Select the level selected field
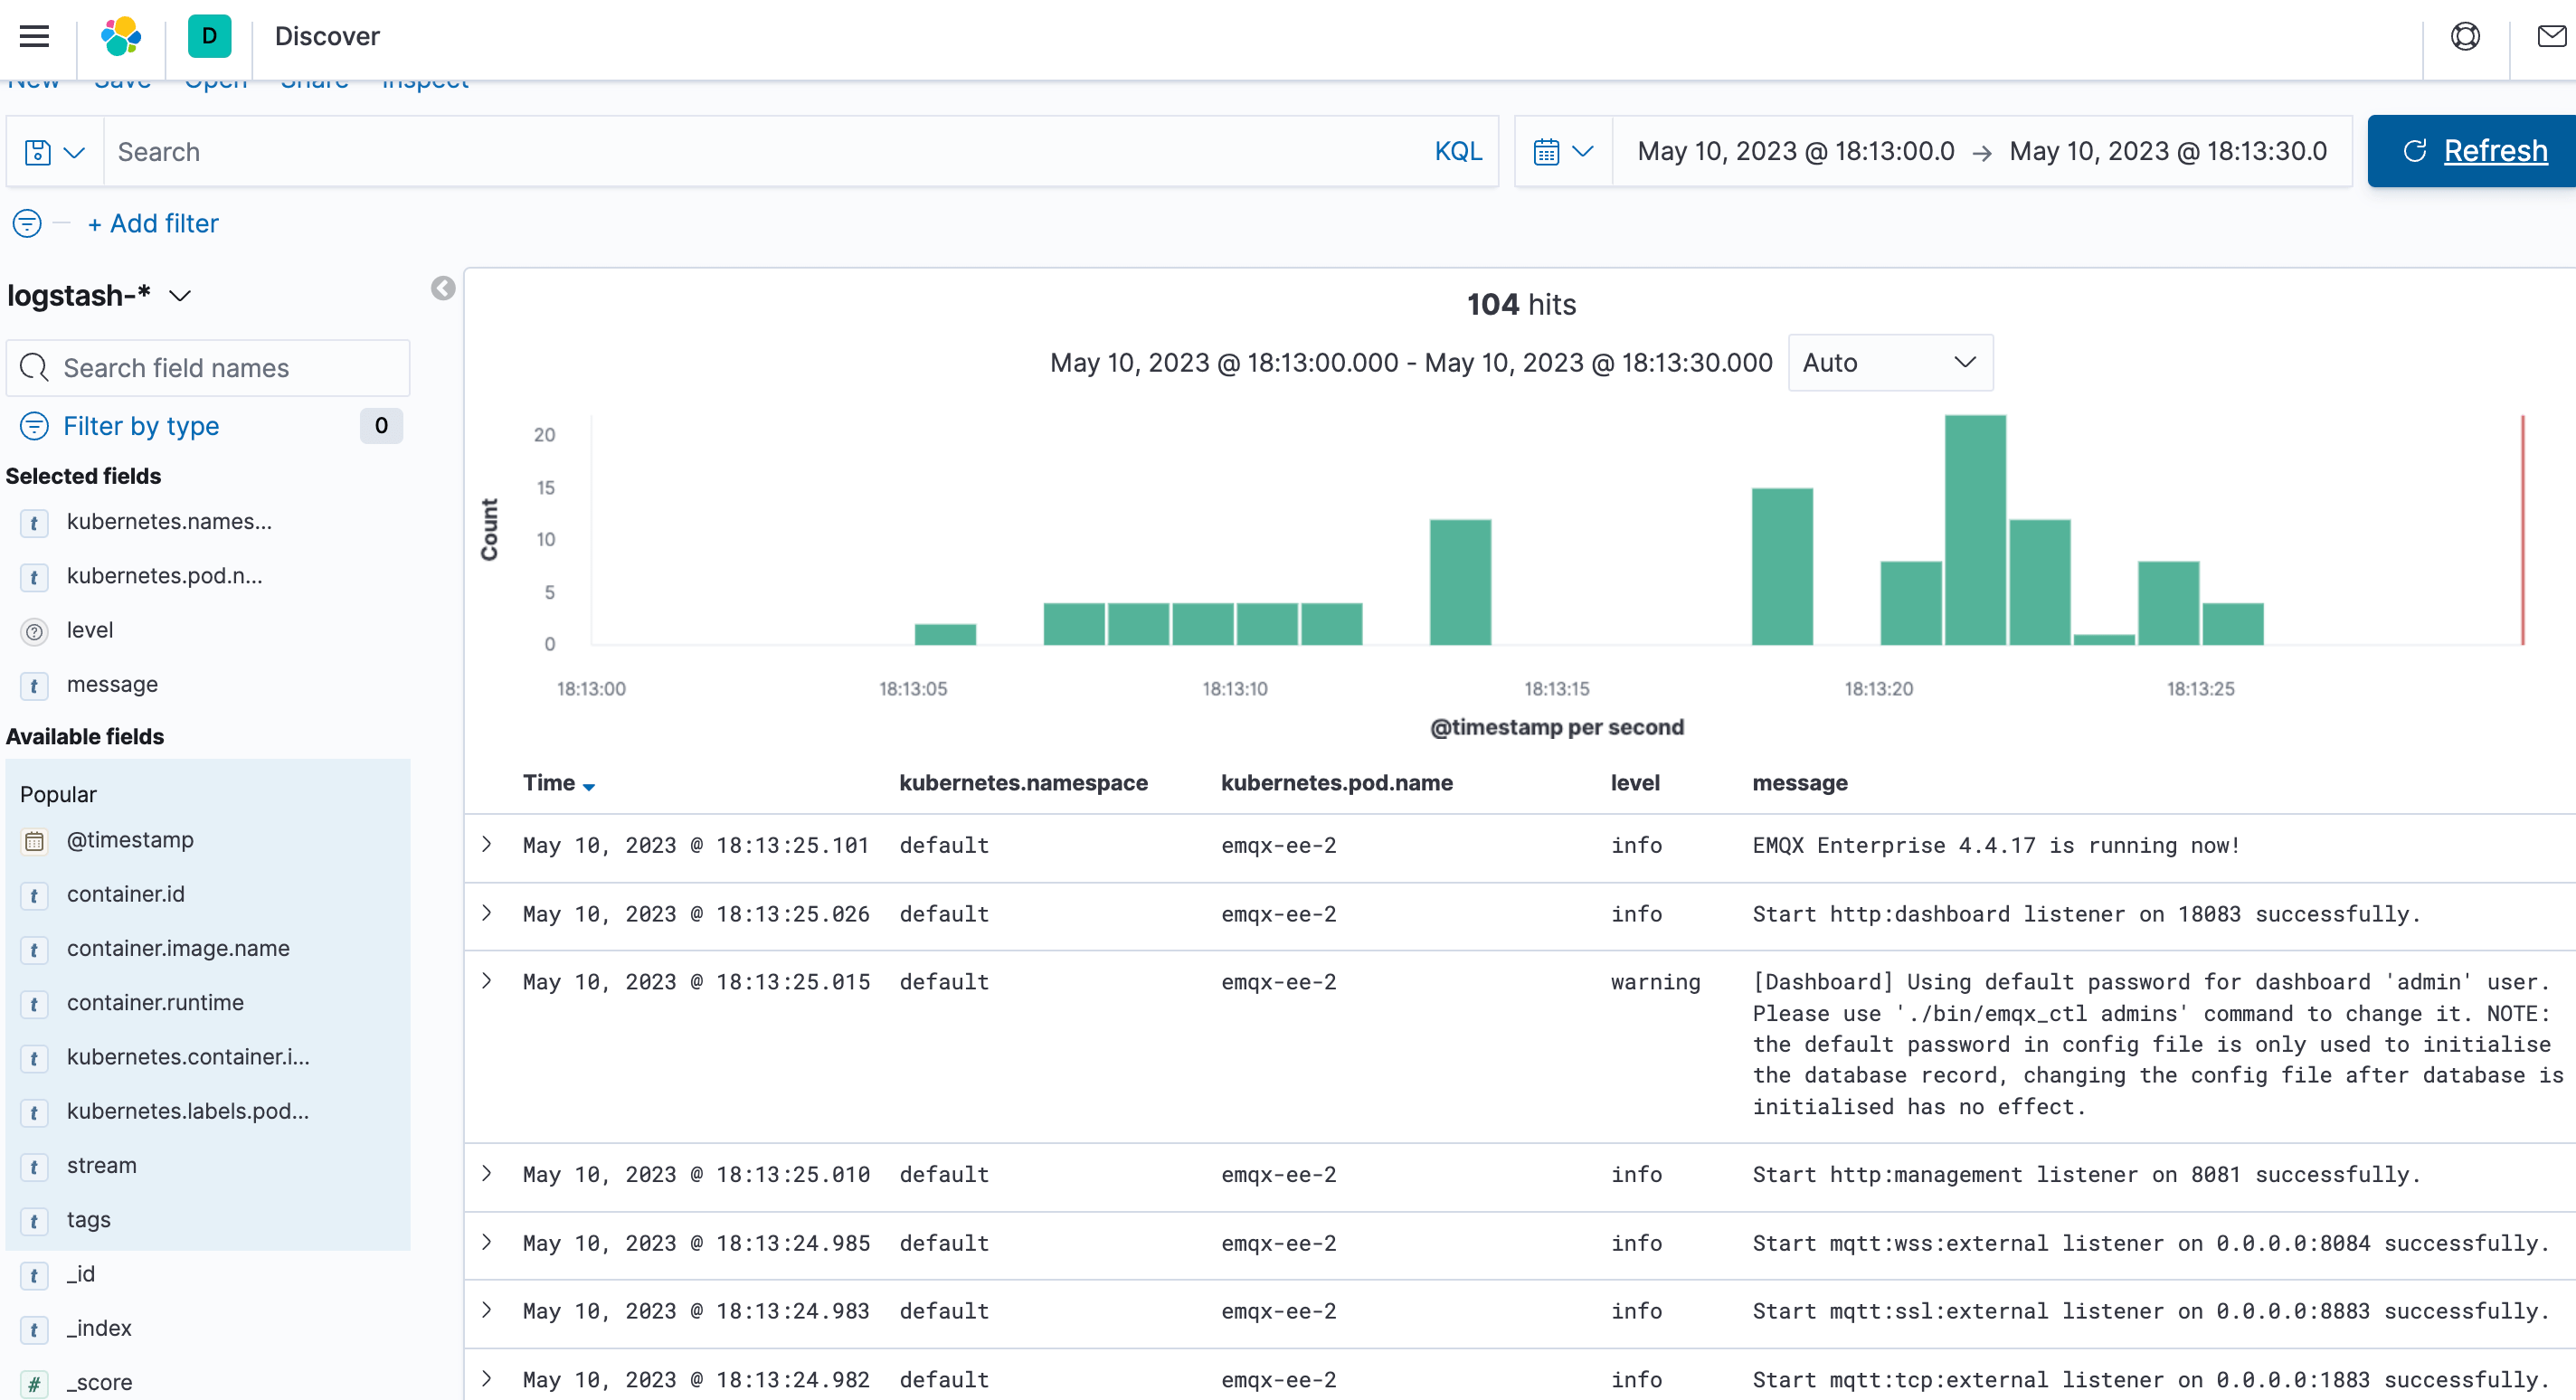Viewport: 2576px width, 1400px height. [89, 631]
